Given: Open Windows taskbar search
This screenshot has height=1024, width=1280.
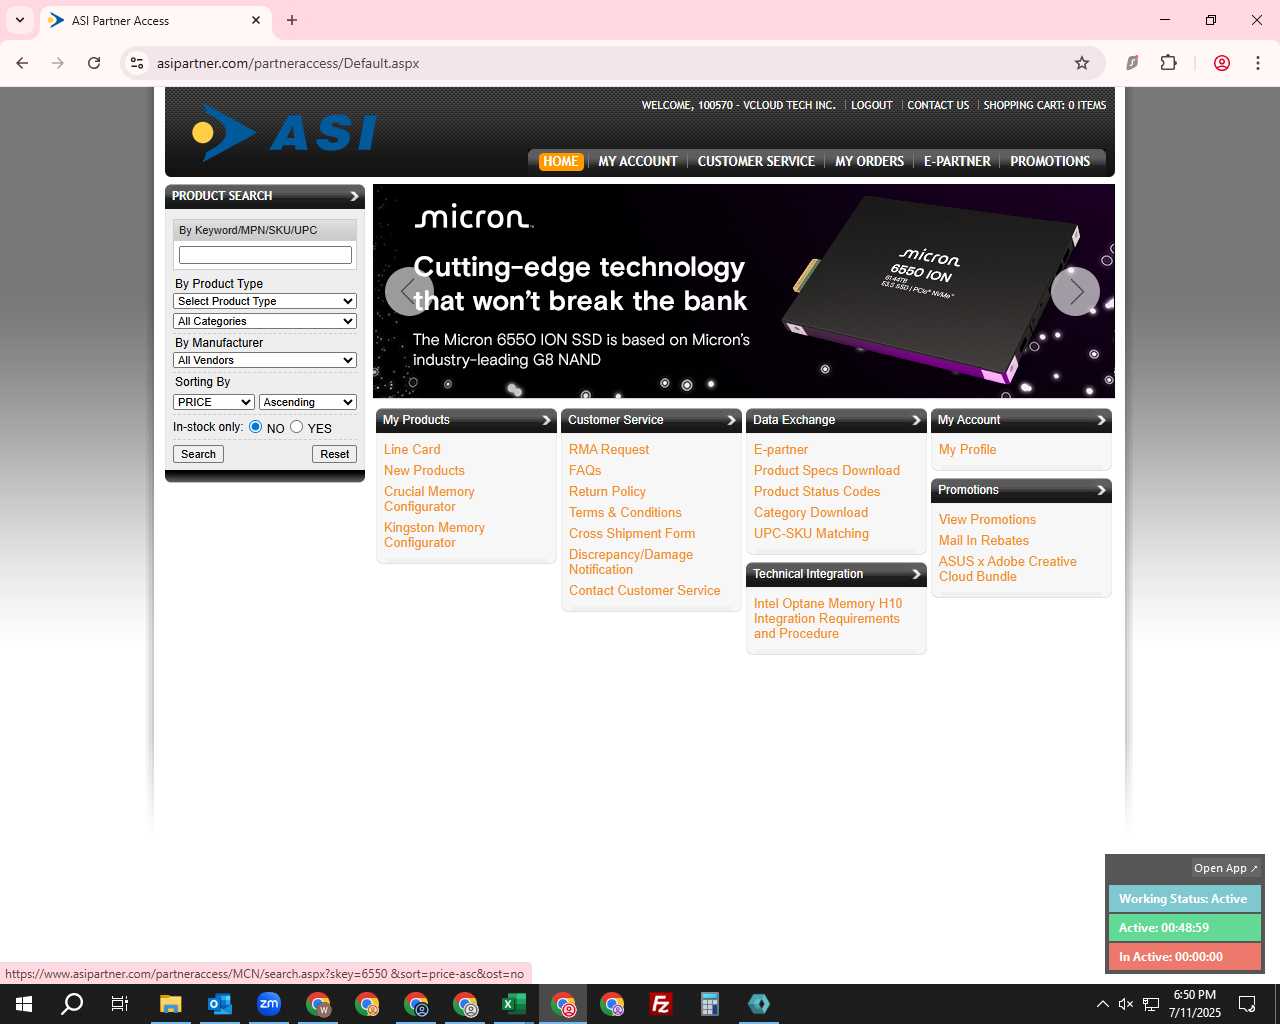Looking at the screenshot, I should 72,1004.
